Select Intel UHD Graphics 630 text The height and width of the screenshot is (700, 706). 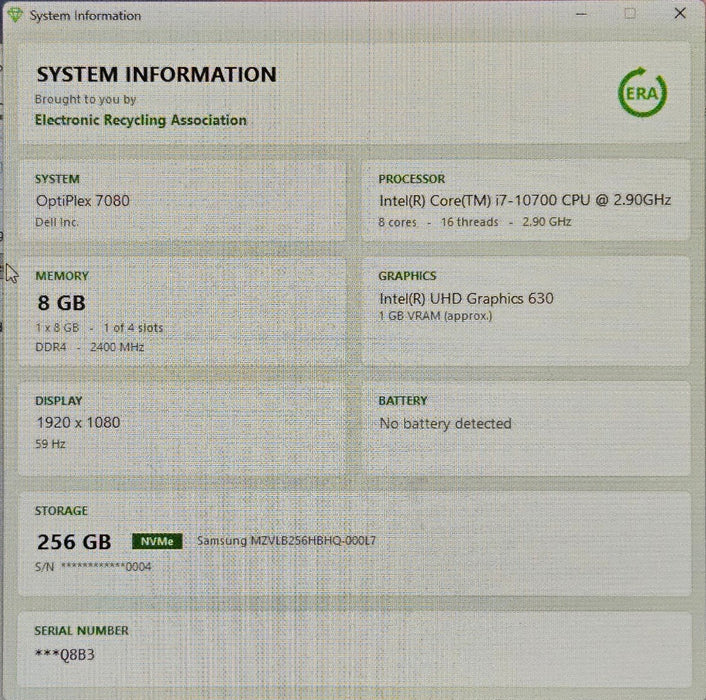[x=466, y=298]
